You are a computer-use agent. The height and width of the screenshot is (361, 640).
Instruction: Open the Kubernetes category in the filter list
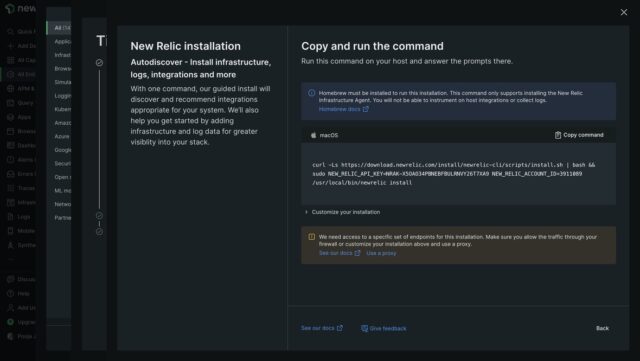pyautogui.click(x=62, y=109)
